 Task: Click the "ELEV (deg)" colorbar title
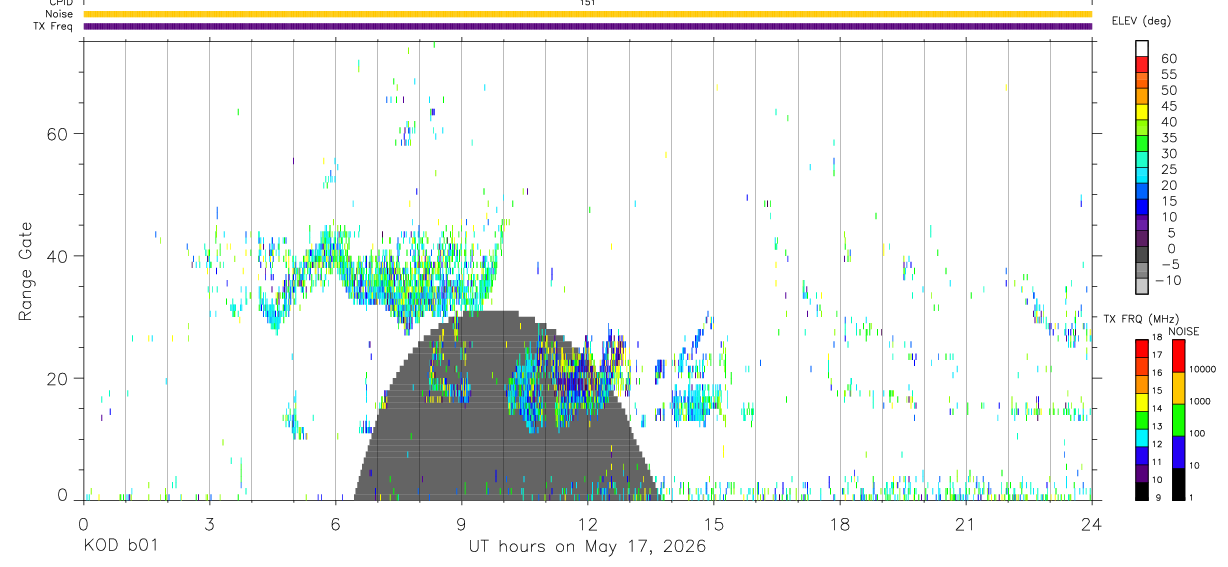pos(1141,21)
